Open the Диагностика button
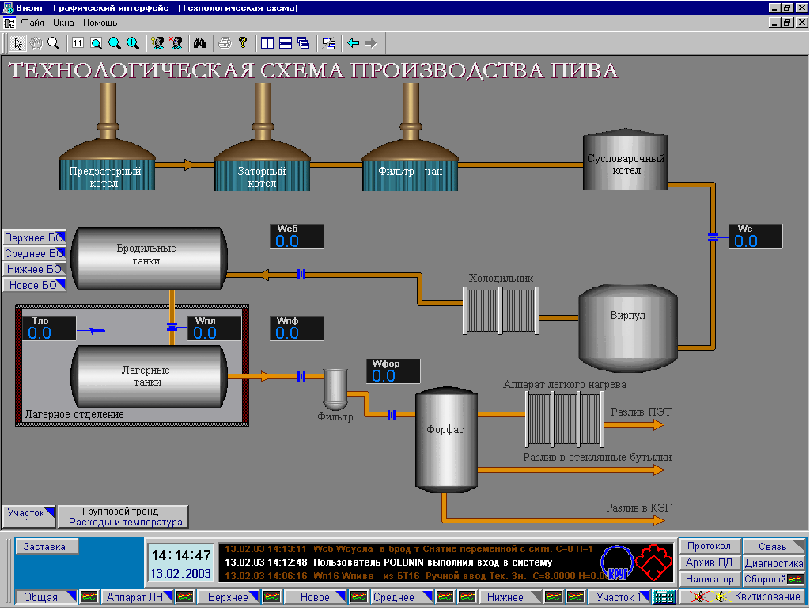Viewport: 809px width, 608px height. (x=773, y=563)
